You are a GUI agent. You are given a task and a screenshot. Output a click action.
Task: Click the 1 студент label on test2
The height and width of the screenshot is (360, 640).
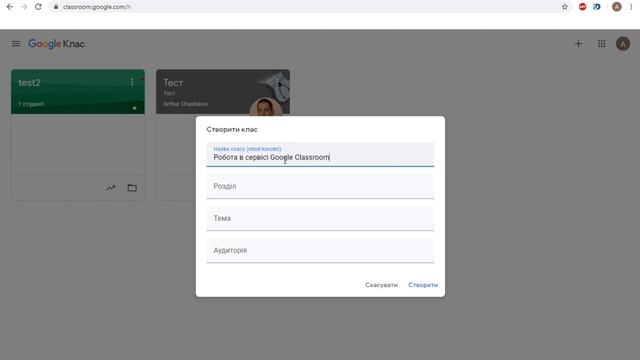[x=31, y=104]
